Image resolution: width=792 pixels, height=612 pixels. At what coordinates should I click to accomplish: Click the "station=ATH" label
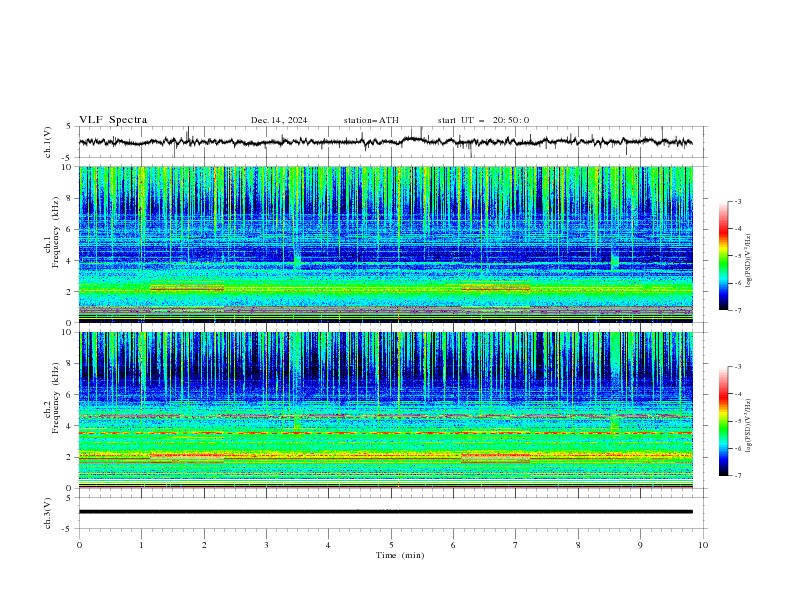pyautogui.click(x=371, y=120)
